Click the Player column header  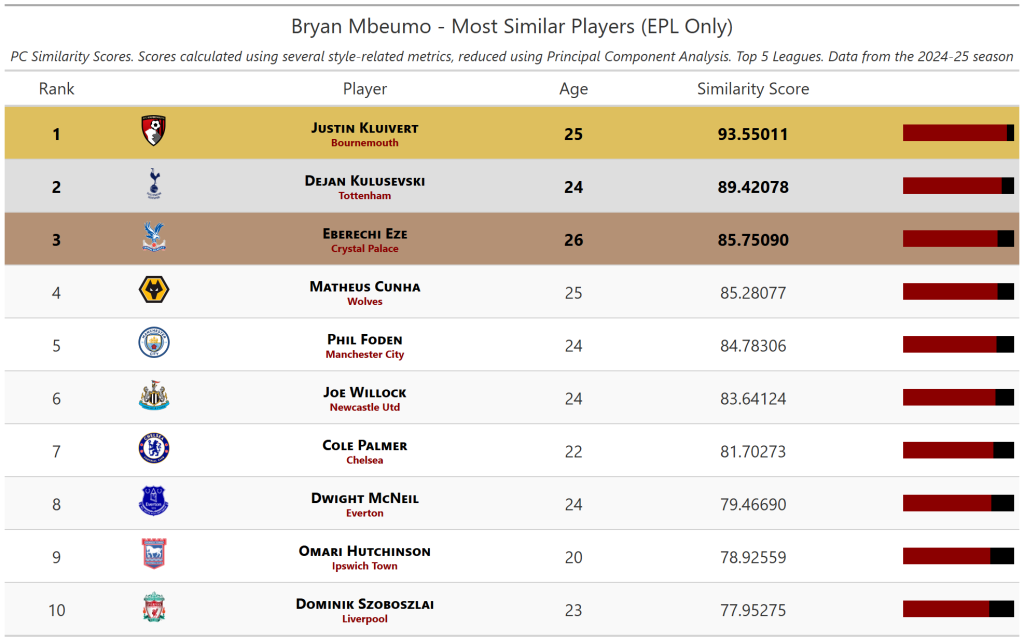[x=365, y=89]
